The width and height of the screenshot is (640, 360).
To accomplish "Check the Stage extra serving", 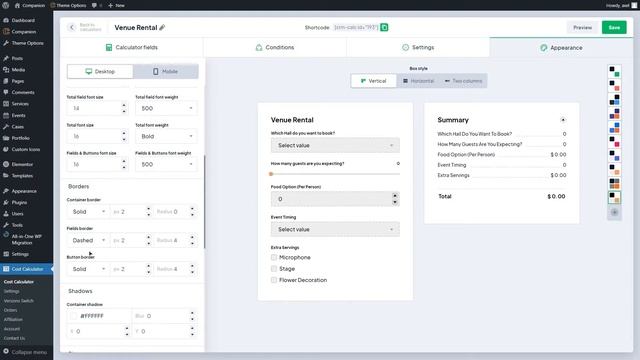I will (274, 269).
